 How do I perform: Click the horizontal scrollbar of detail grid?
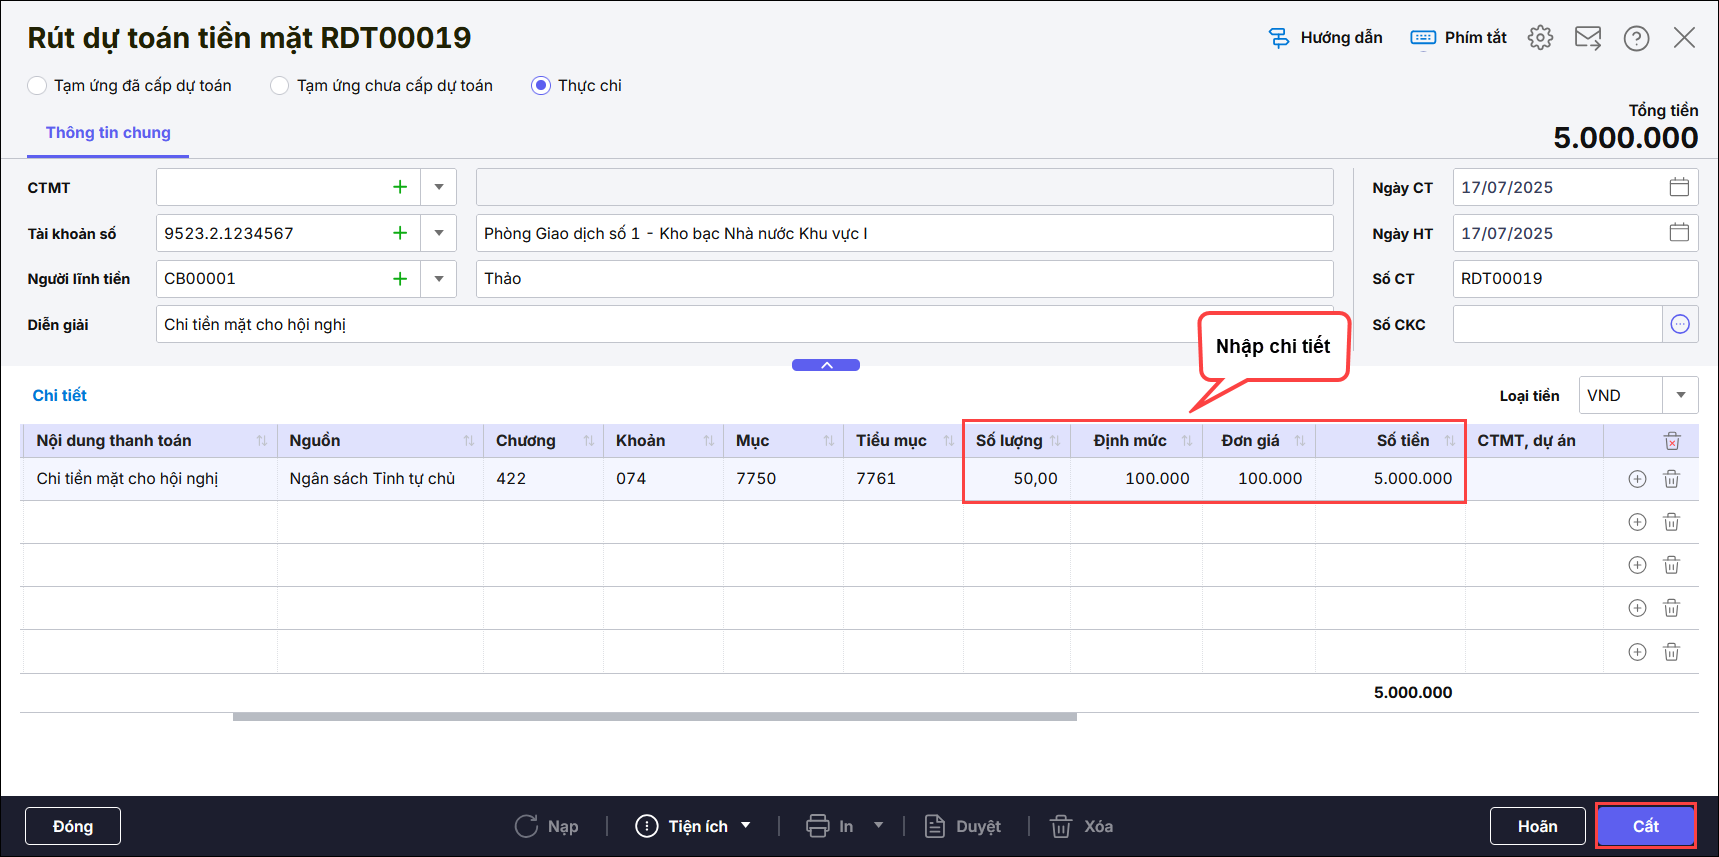coord(654,716)
